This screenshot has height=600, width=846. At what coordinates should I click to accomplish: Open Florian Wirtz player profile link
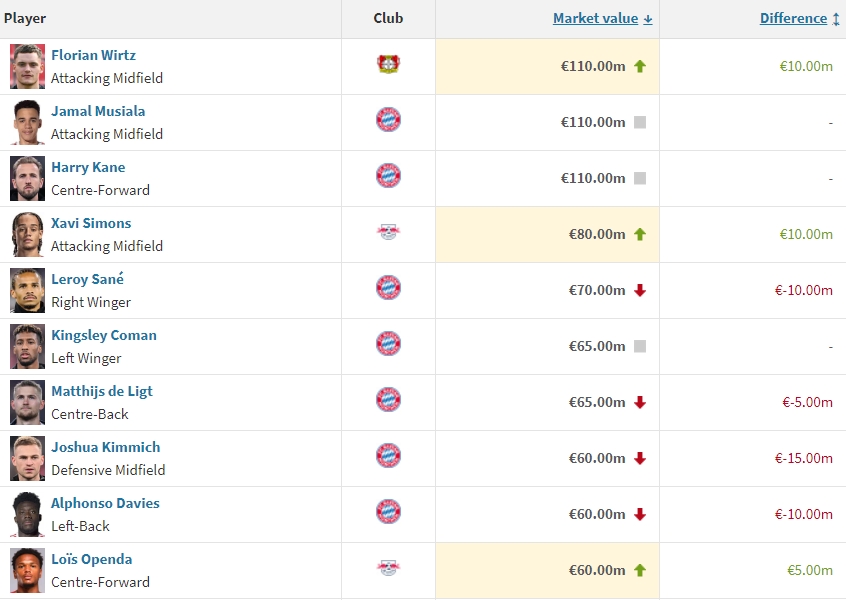[x=93, y=55]
